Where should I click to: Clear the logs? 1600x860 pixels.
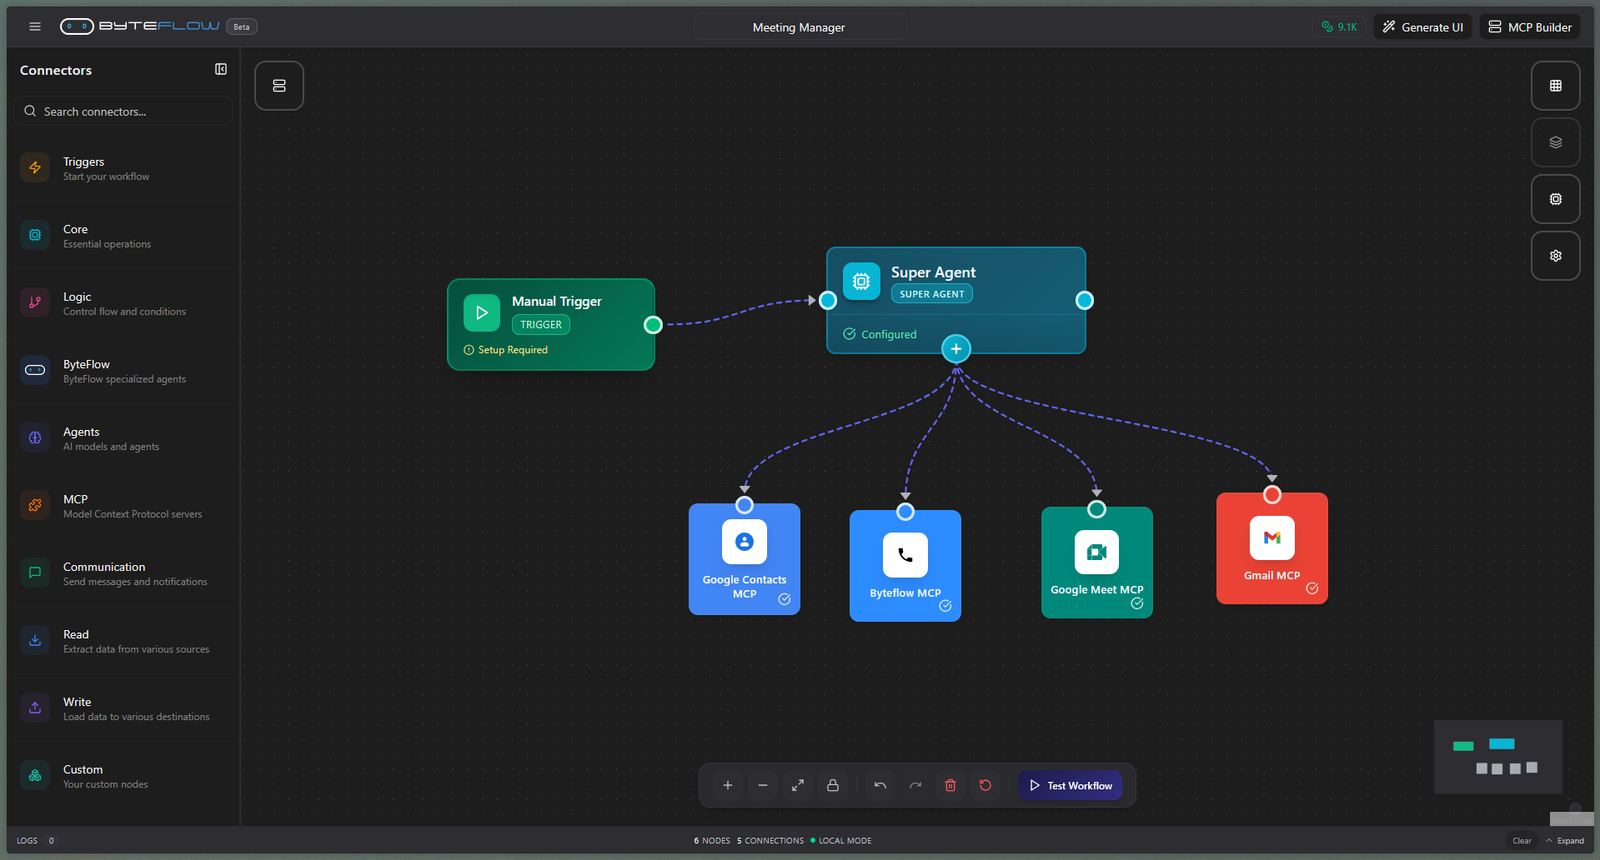click(1522, 841)
